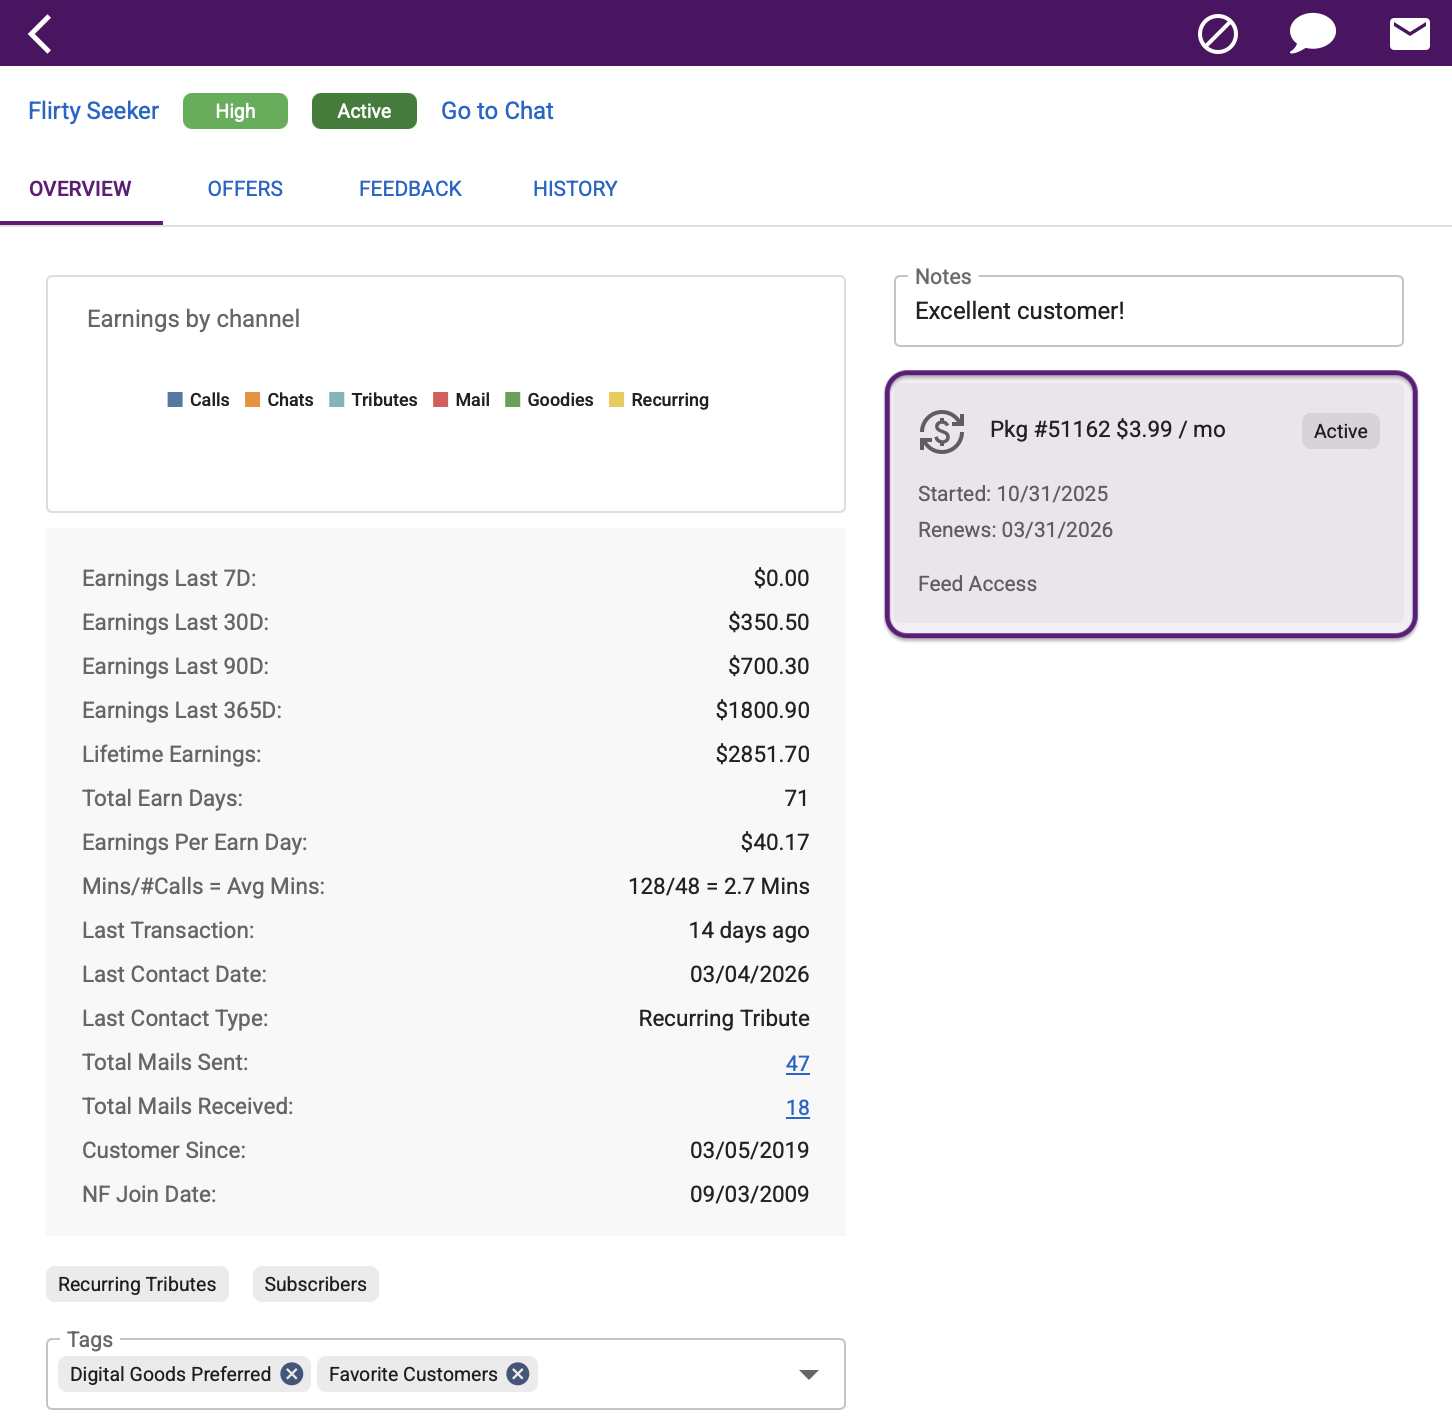Click the Earnings Last 30D value $350.50

(768, 622)
